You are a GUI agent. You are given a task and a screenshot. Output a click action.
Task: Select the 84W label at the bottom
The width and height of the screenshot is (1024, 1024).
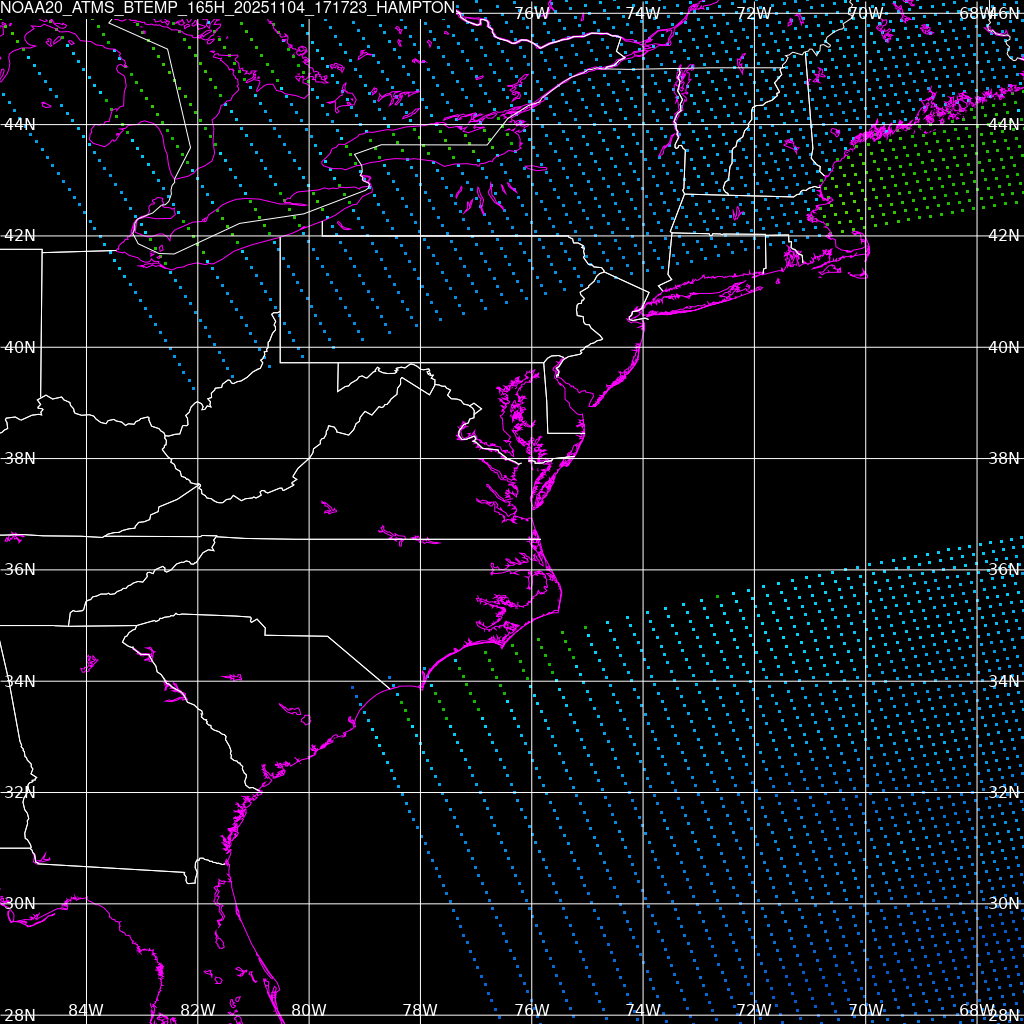(x=86, y=1010)
